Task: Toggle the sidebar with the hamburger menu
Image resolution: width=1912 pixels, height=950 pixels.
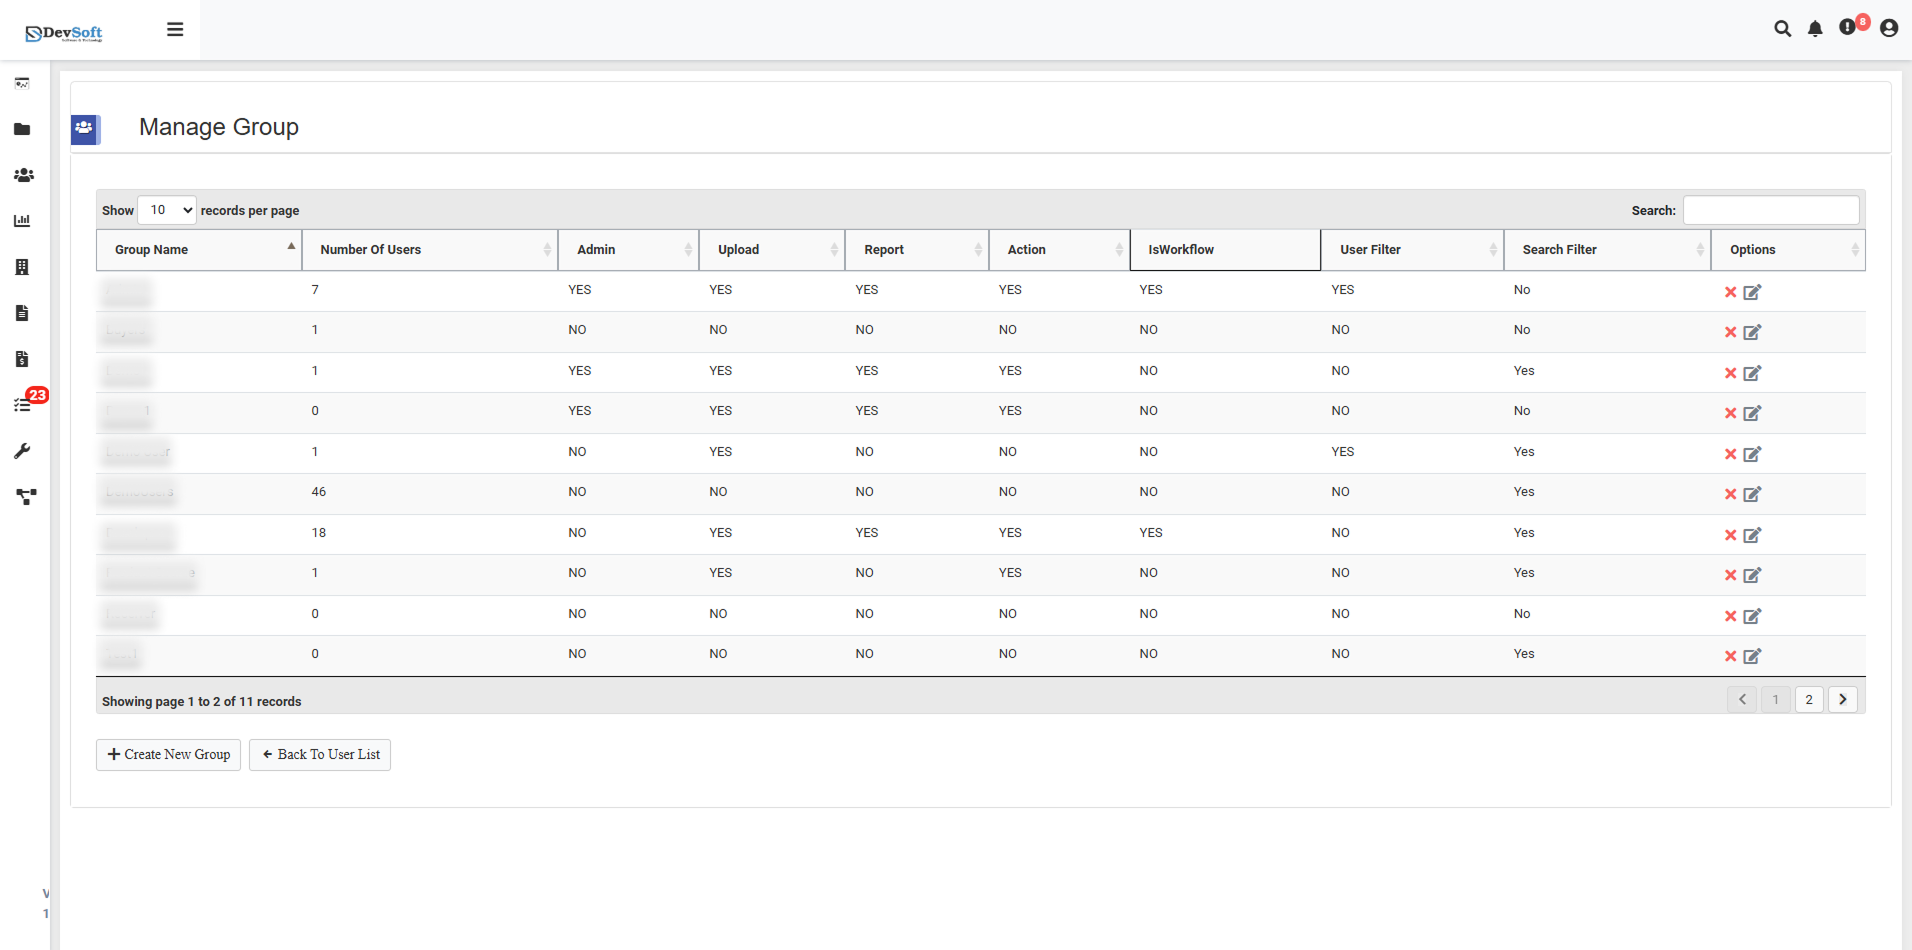Action: pos(175,29)
